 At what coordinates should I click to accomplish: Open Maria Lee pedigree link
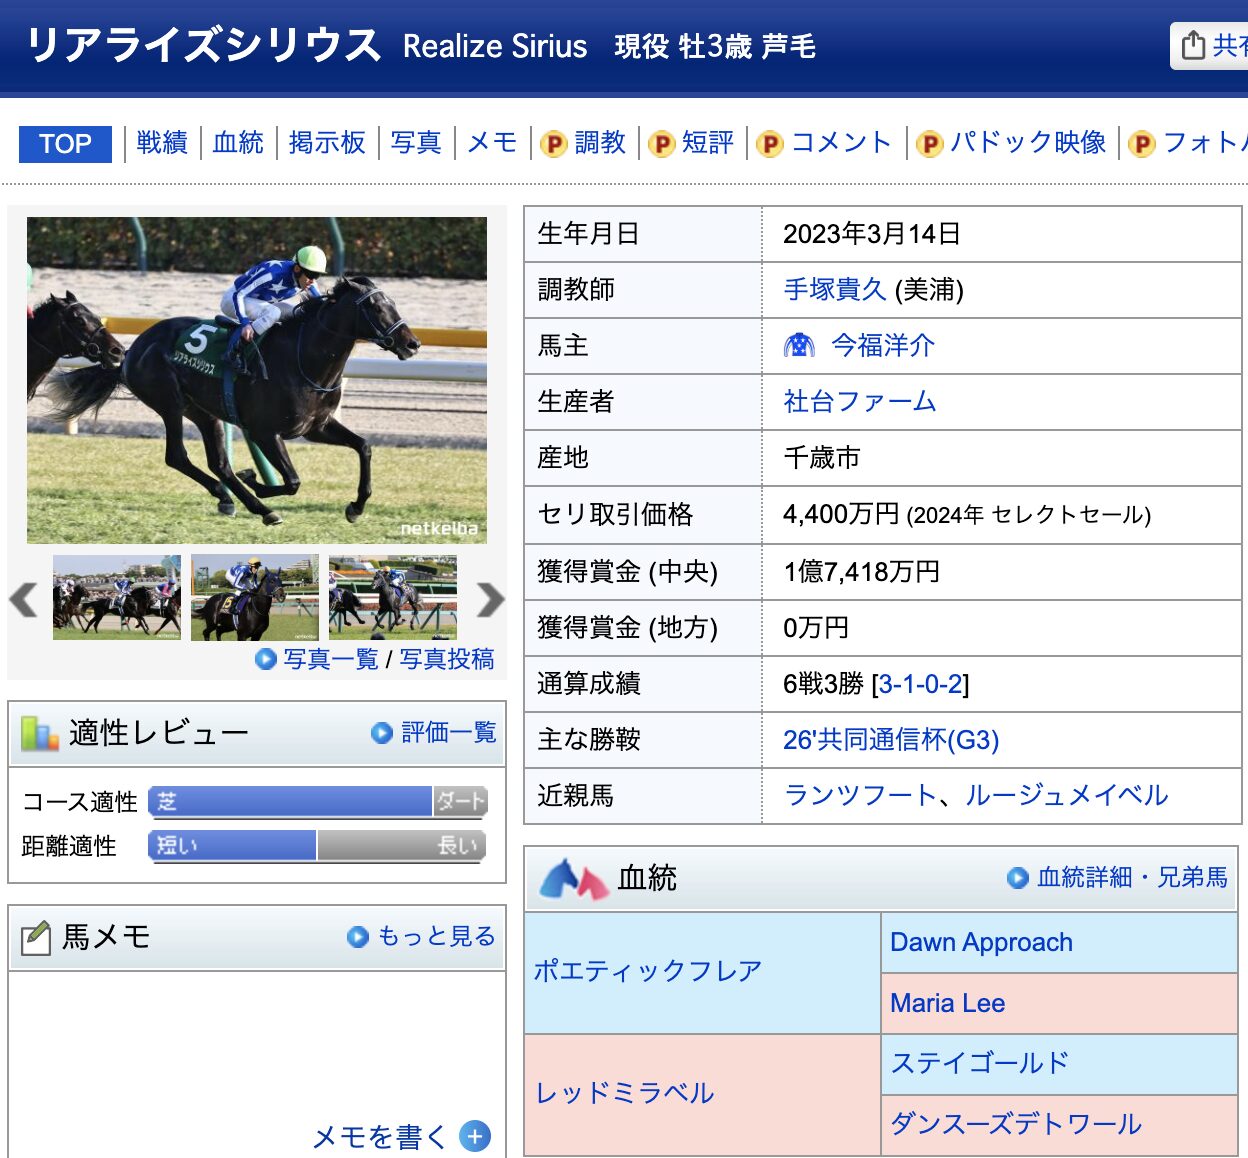948,1003
